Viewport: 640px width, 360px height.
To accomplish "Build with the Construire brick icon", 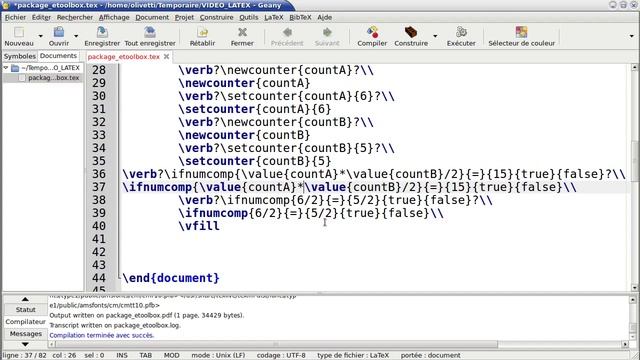I will coord(411,32).
